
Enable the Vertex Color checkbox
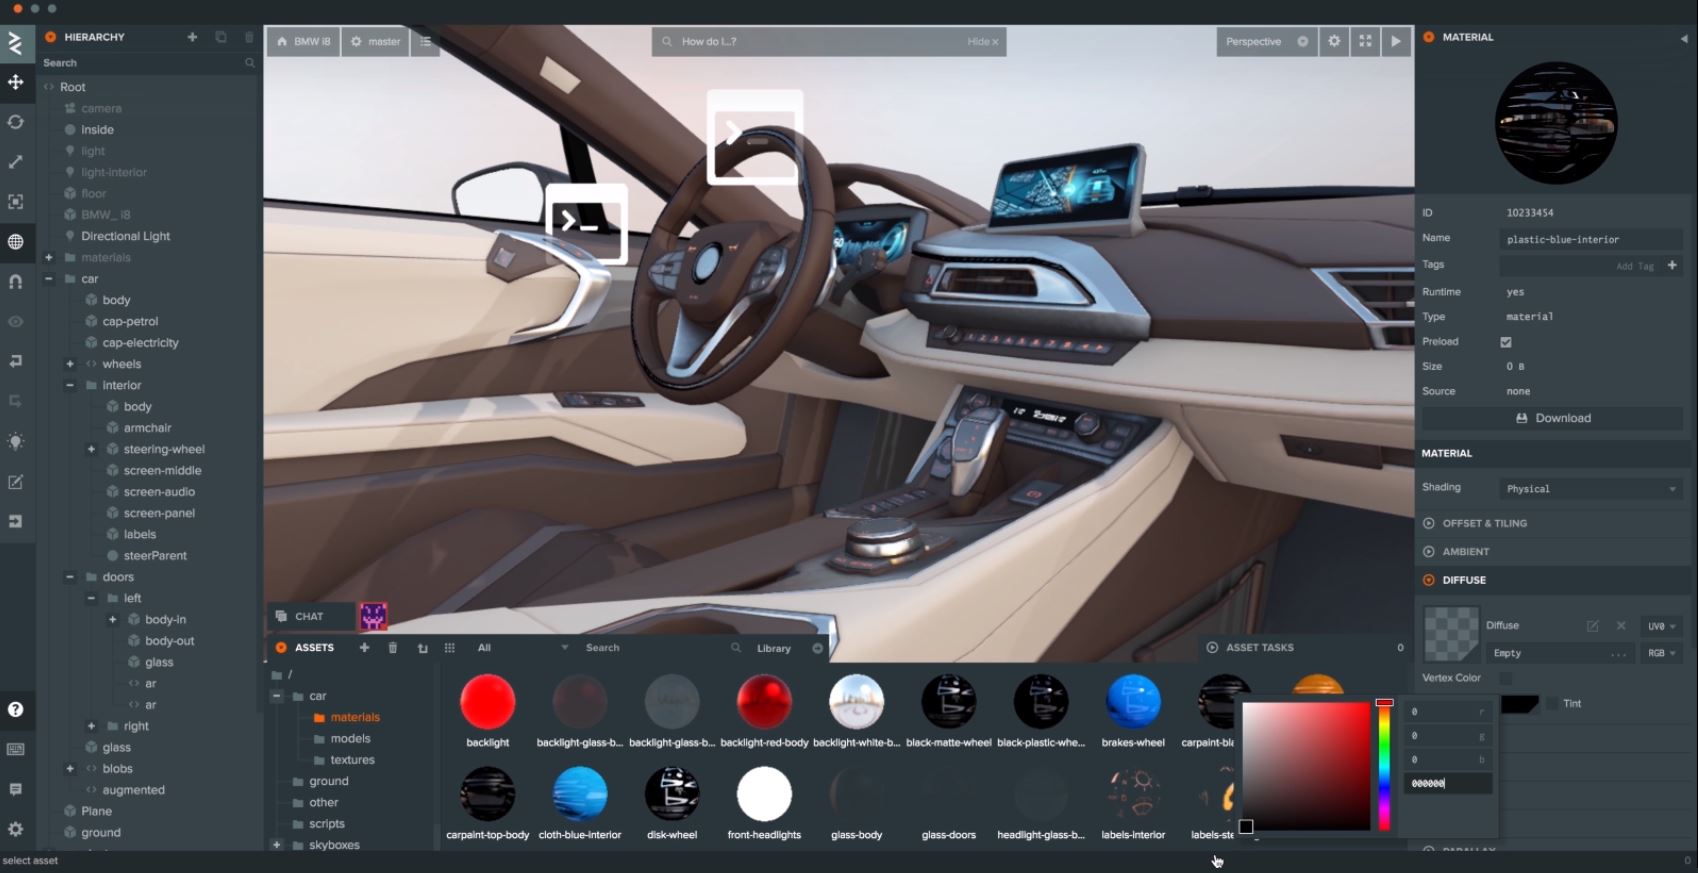(x=1506, y=678)
